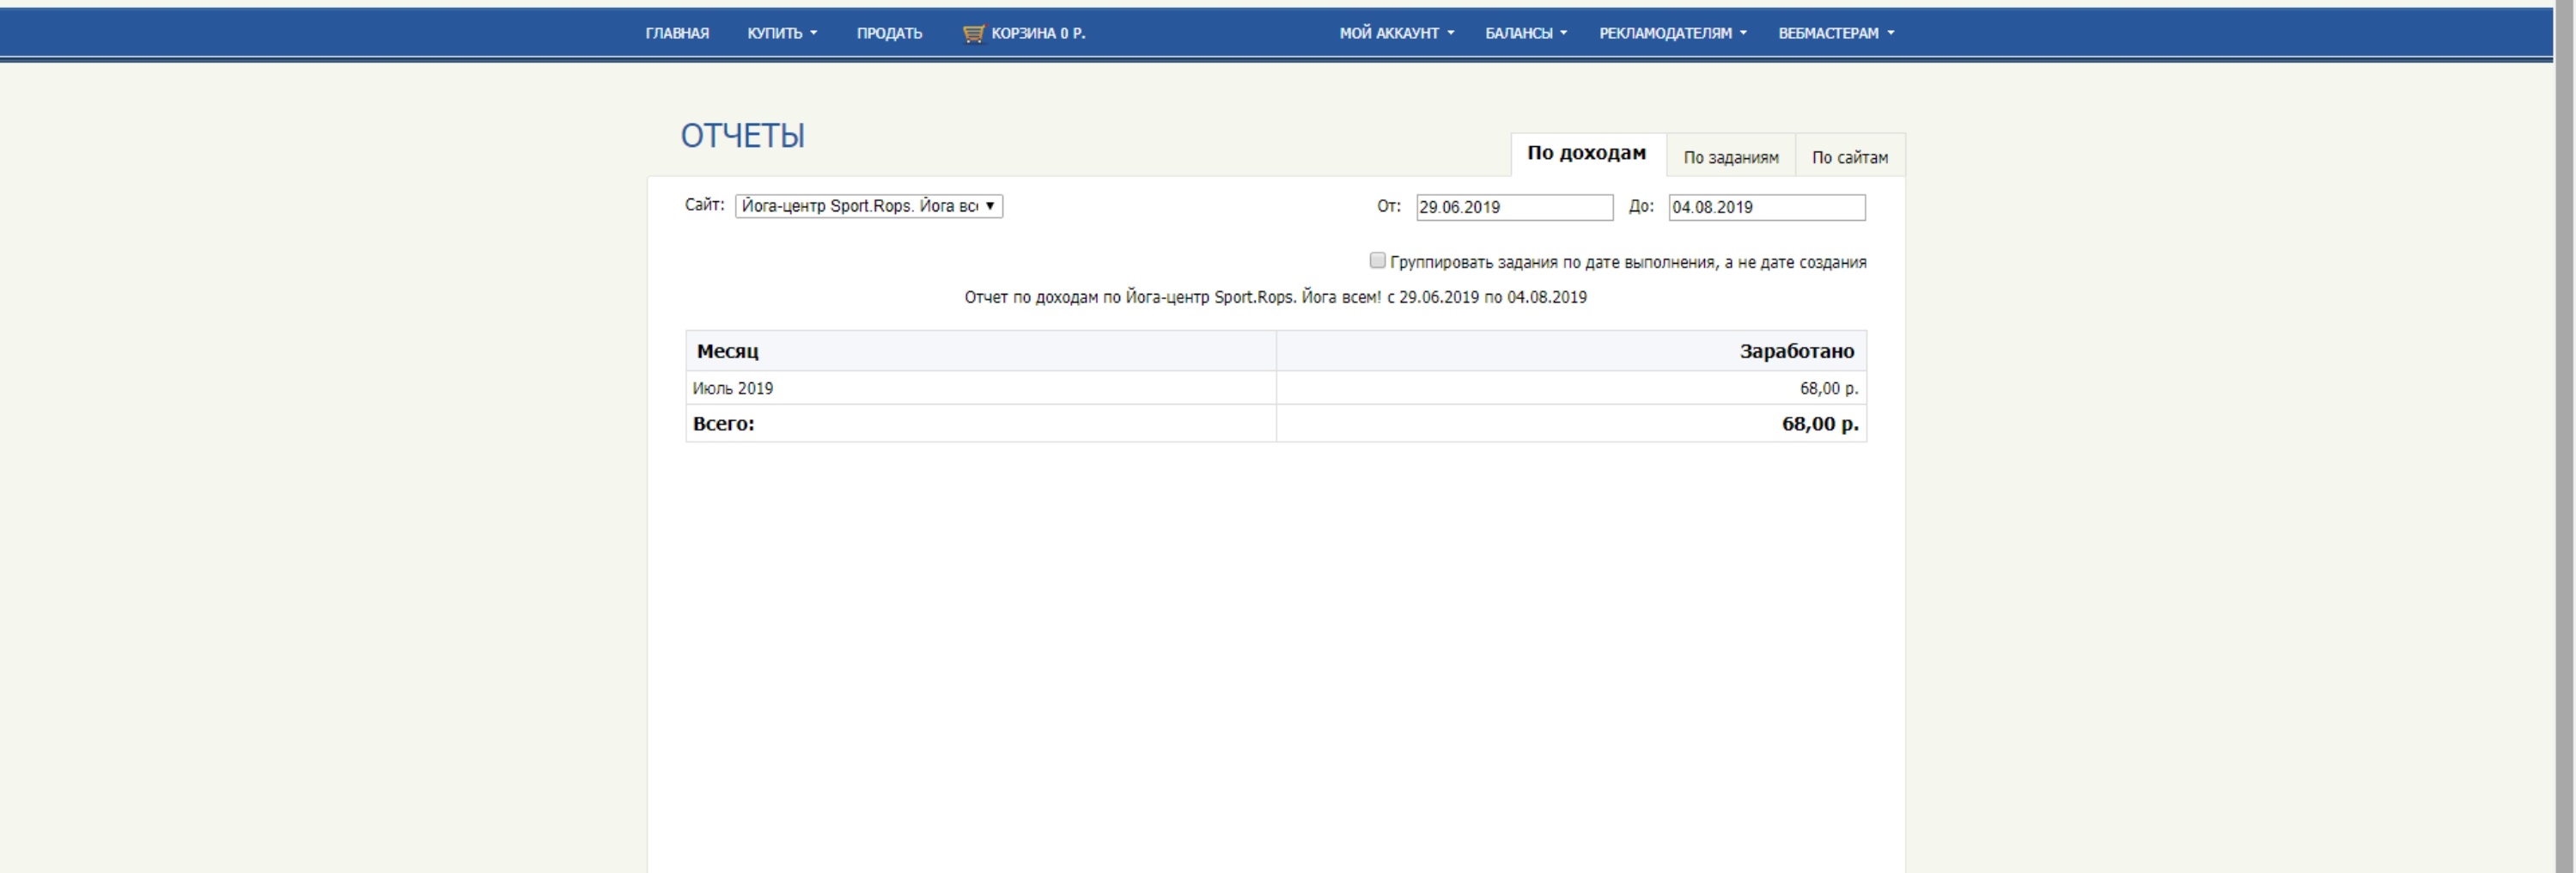
Task: Click the Месяц column header
Action: [x=981, y=351]
